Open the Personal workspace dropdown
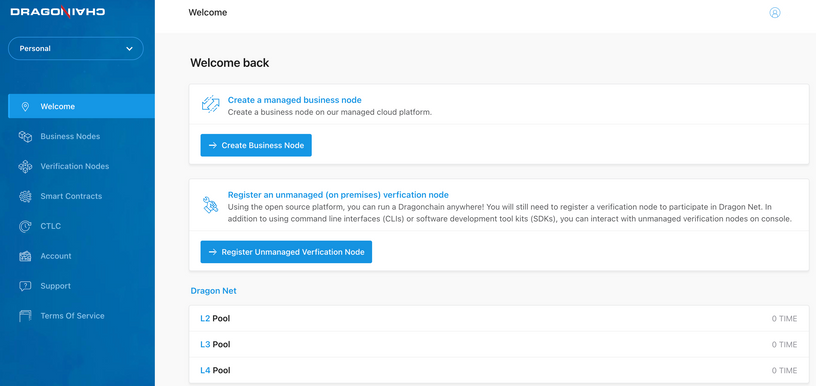Screen dimensions: 816x386 coord(76,48)
